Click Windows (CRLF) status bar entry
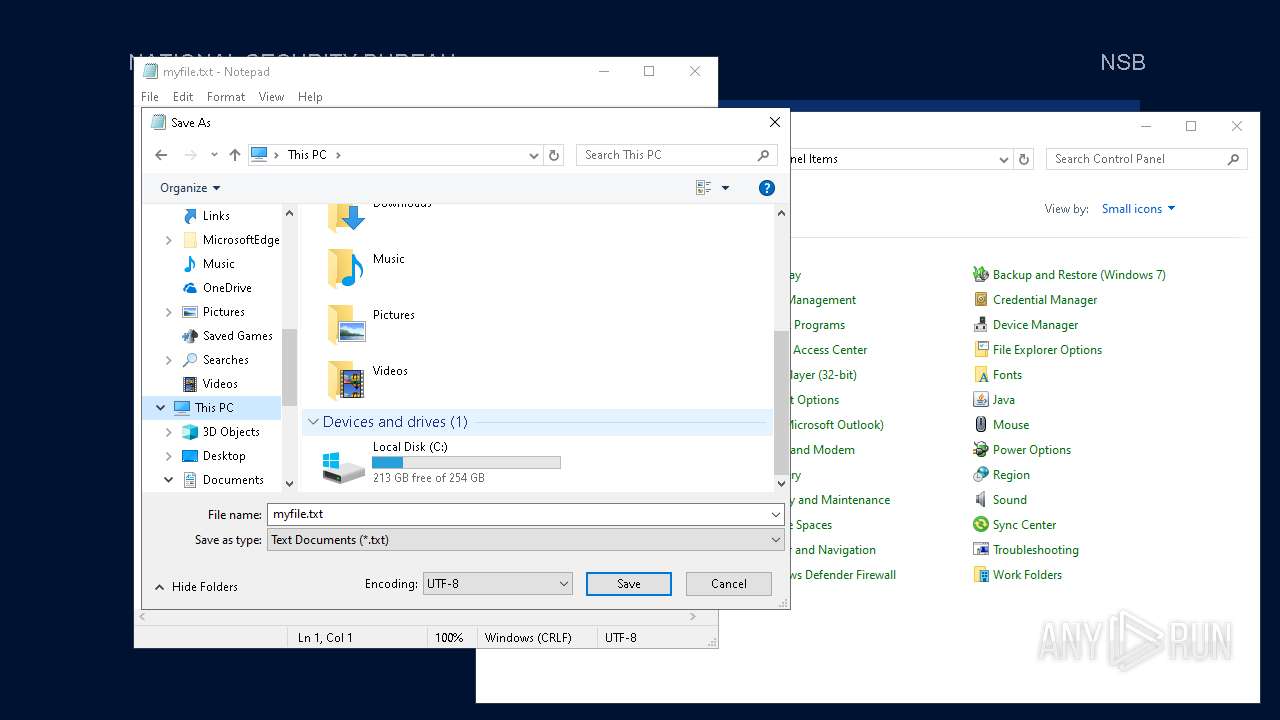Viewport: 1280px width, 720px height. click(526, 638)
